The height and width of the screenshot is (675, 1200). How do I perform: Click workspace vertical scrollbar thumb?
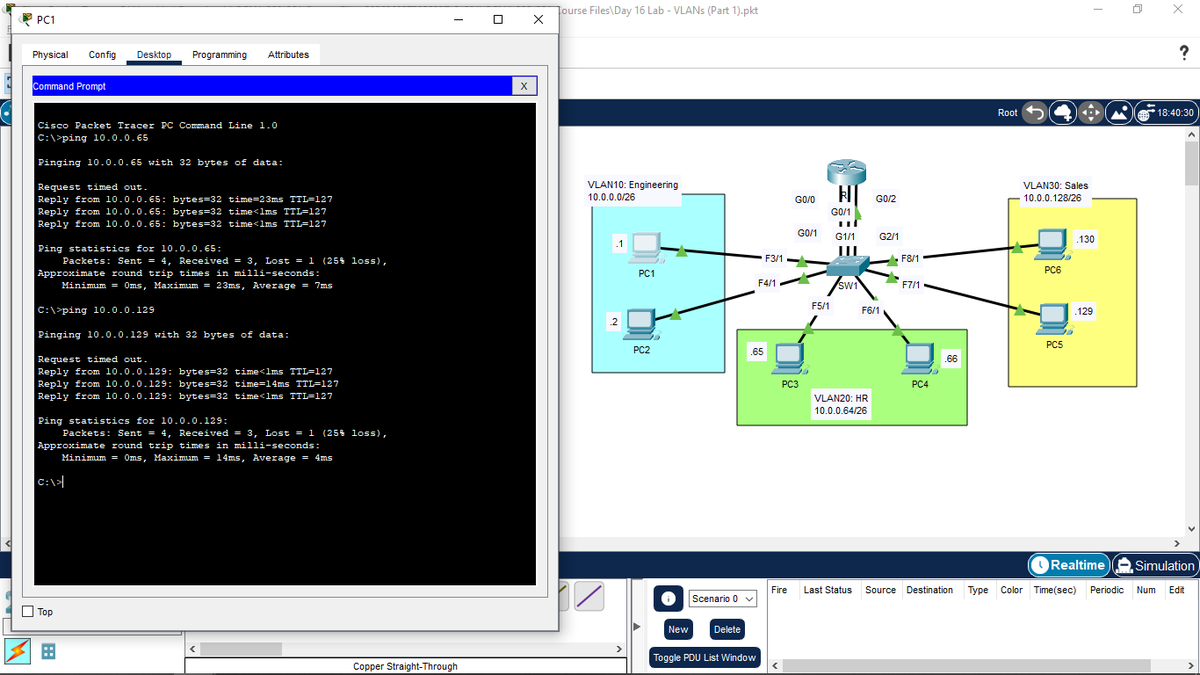click(1190, 164)
